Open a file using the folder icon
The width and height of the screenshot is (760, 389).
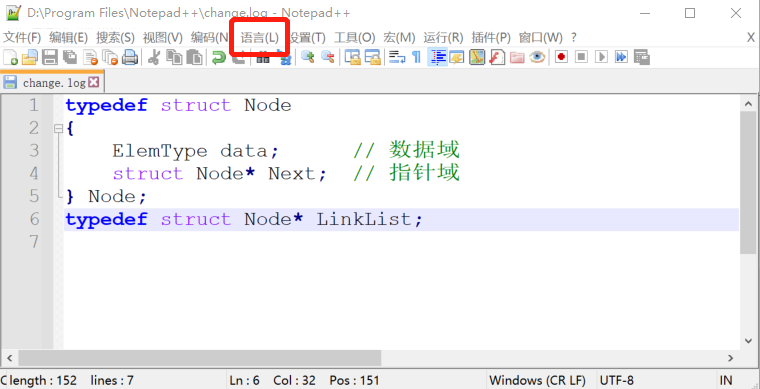(30, 57)
